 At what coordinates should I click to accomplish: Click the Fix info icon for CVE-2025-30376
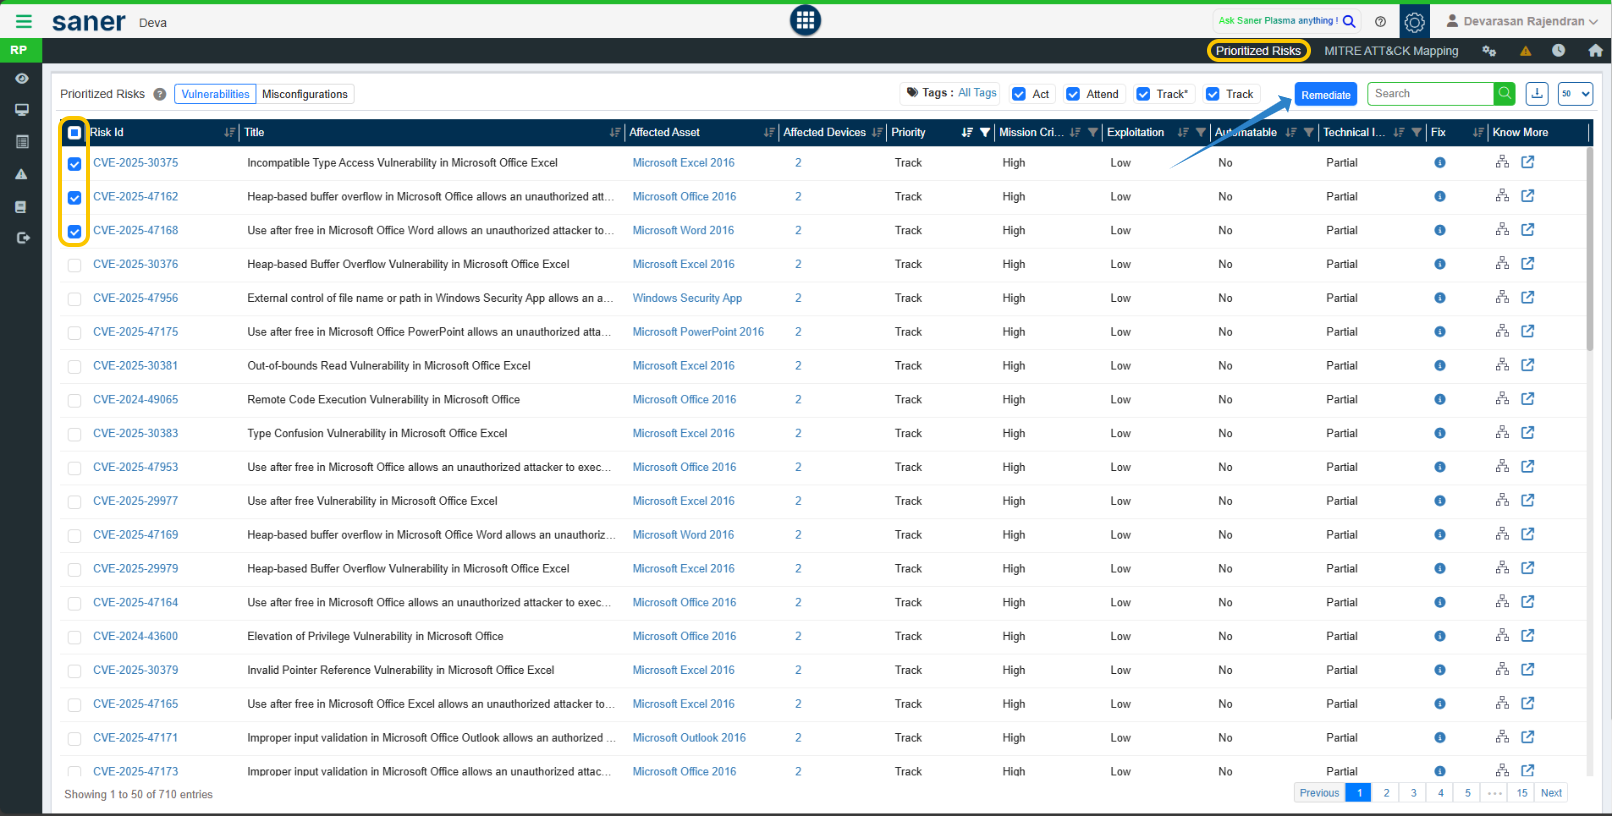(1440, 264)
